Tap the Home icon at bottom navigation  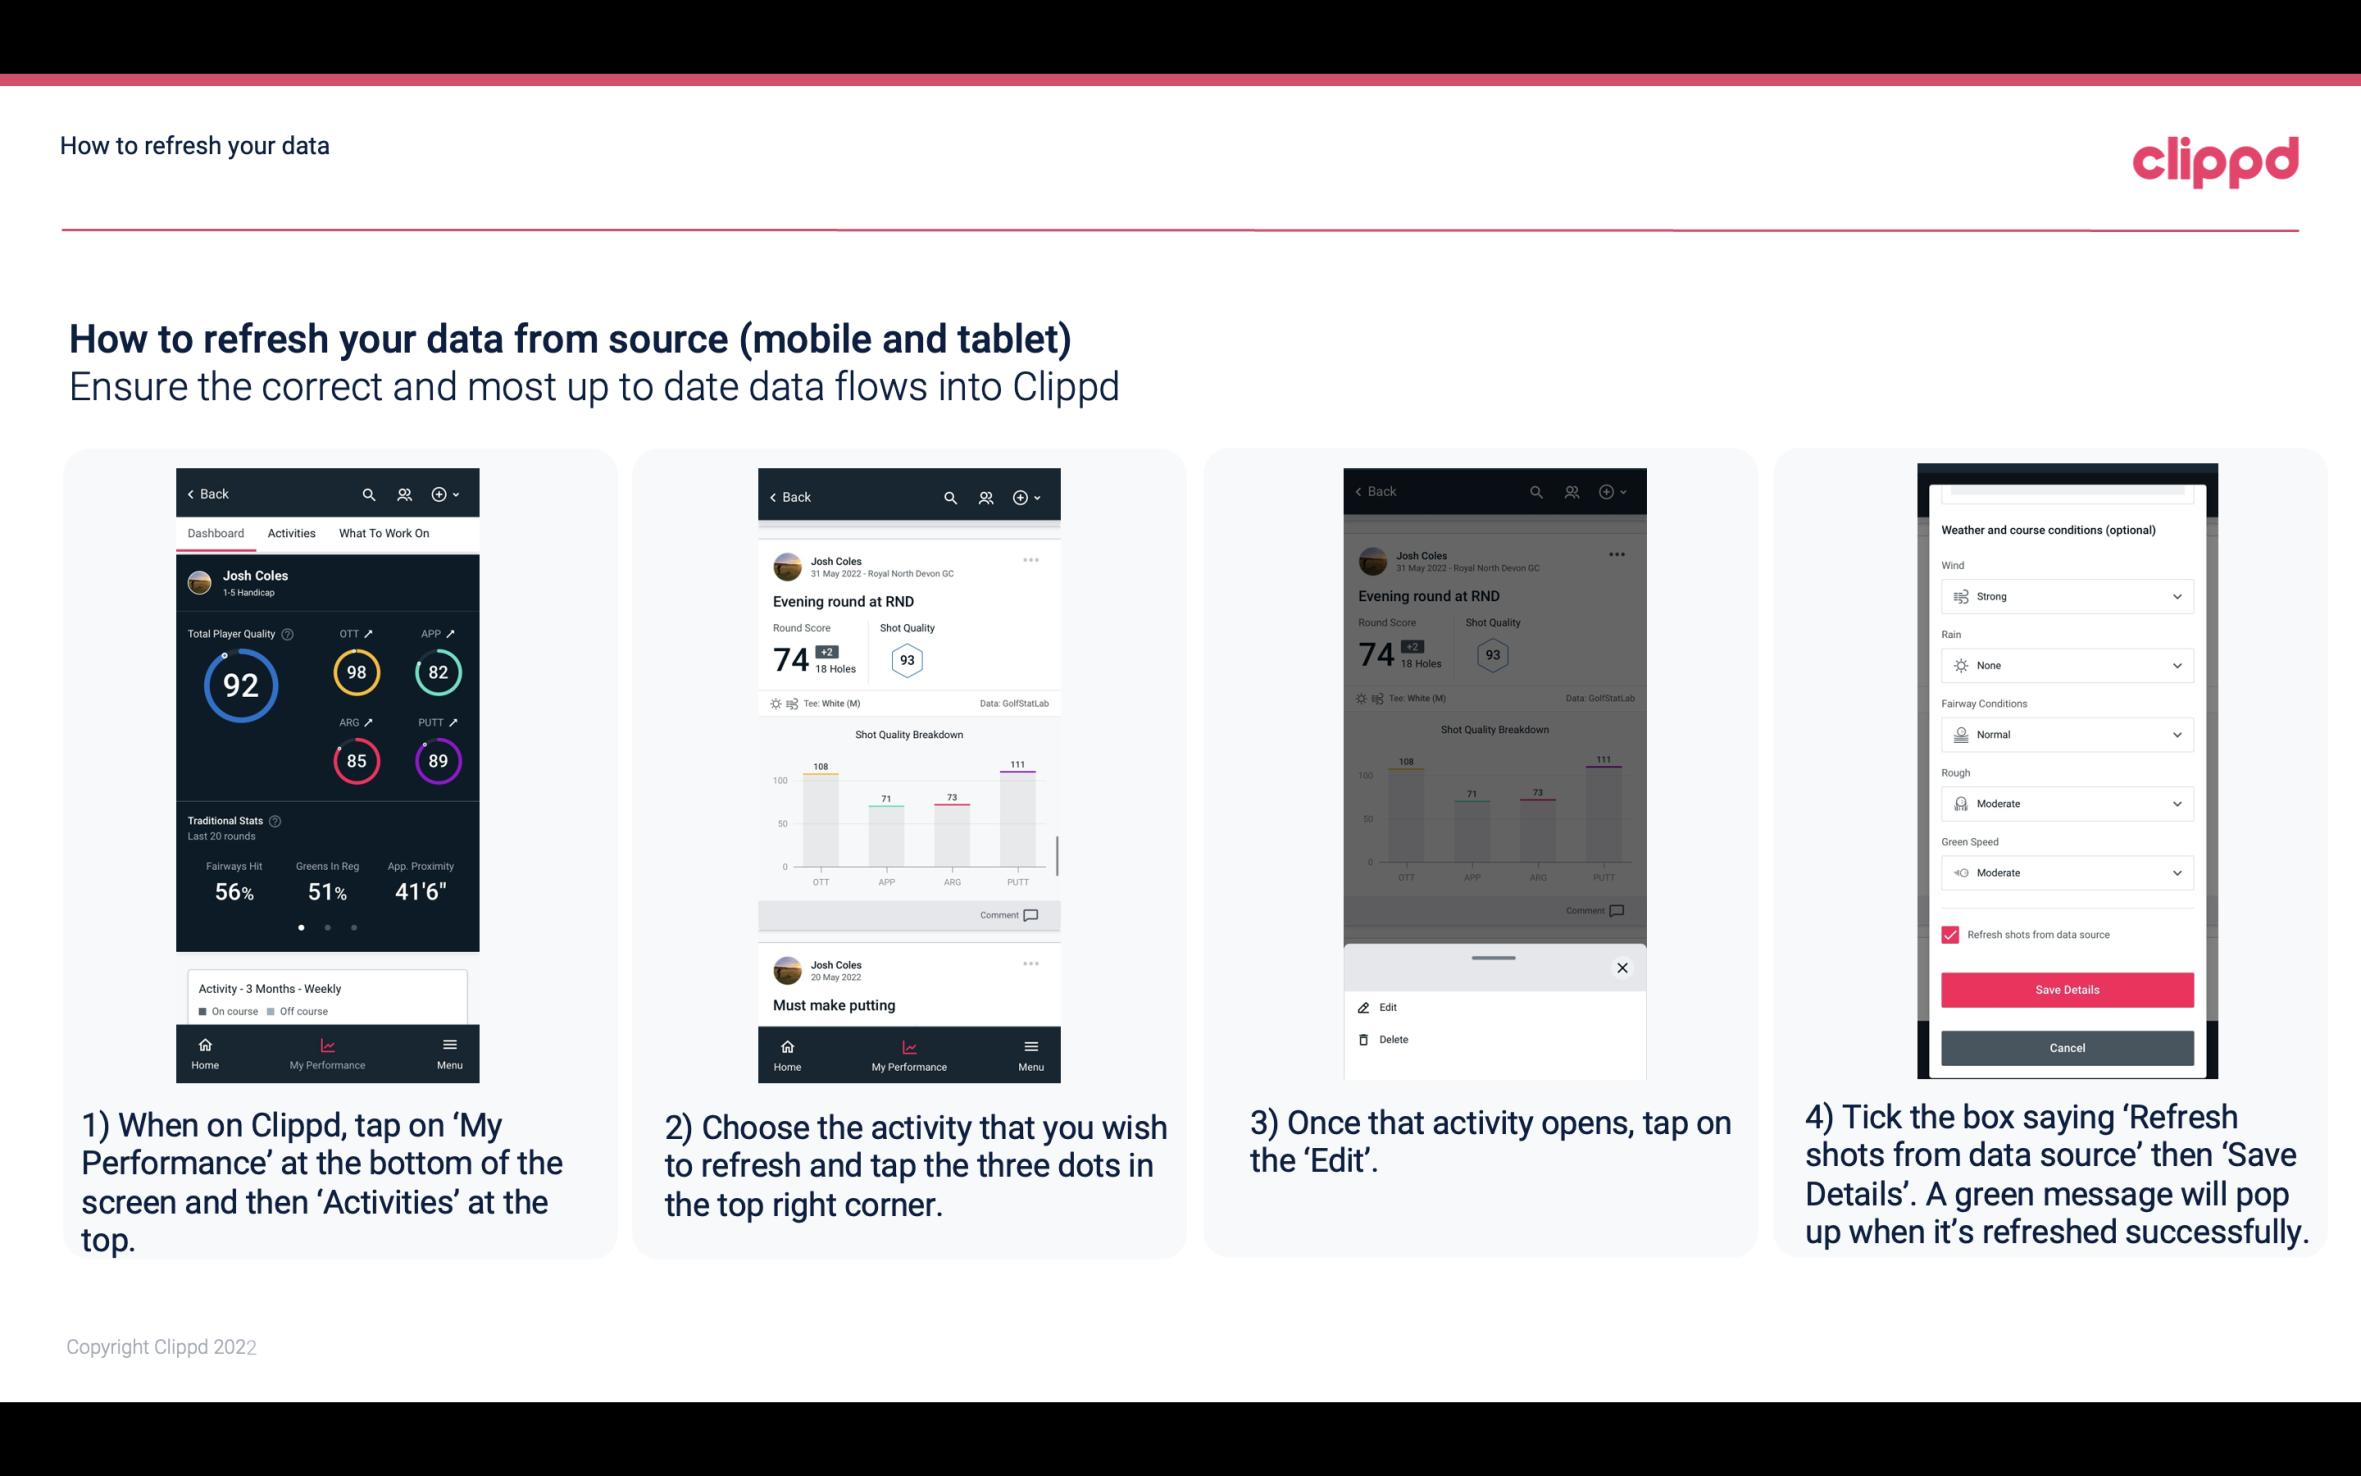(x=206, y=1051)
